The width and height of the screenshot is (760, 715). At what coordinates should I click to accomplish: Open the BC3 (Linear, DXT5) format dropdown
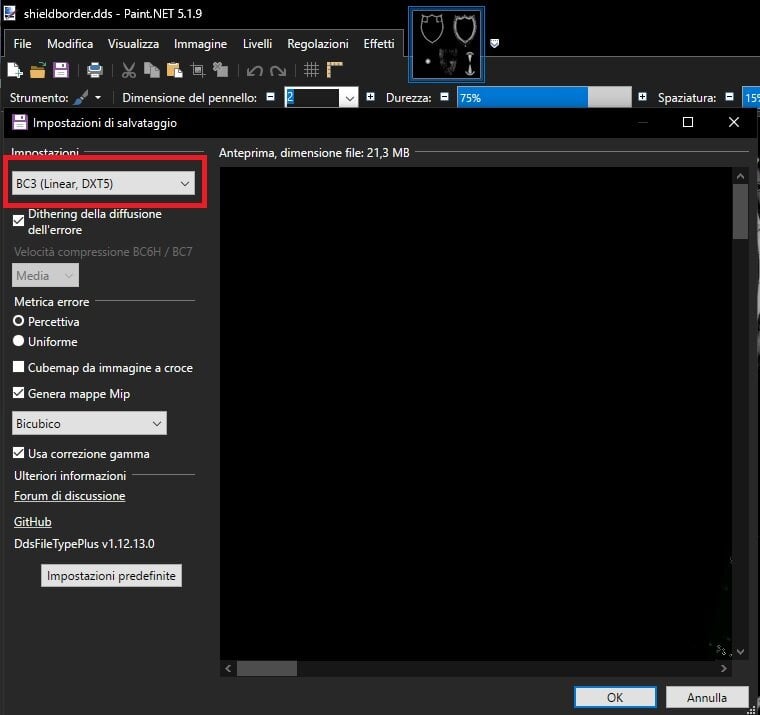click(x=103, y=183)
